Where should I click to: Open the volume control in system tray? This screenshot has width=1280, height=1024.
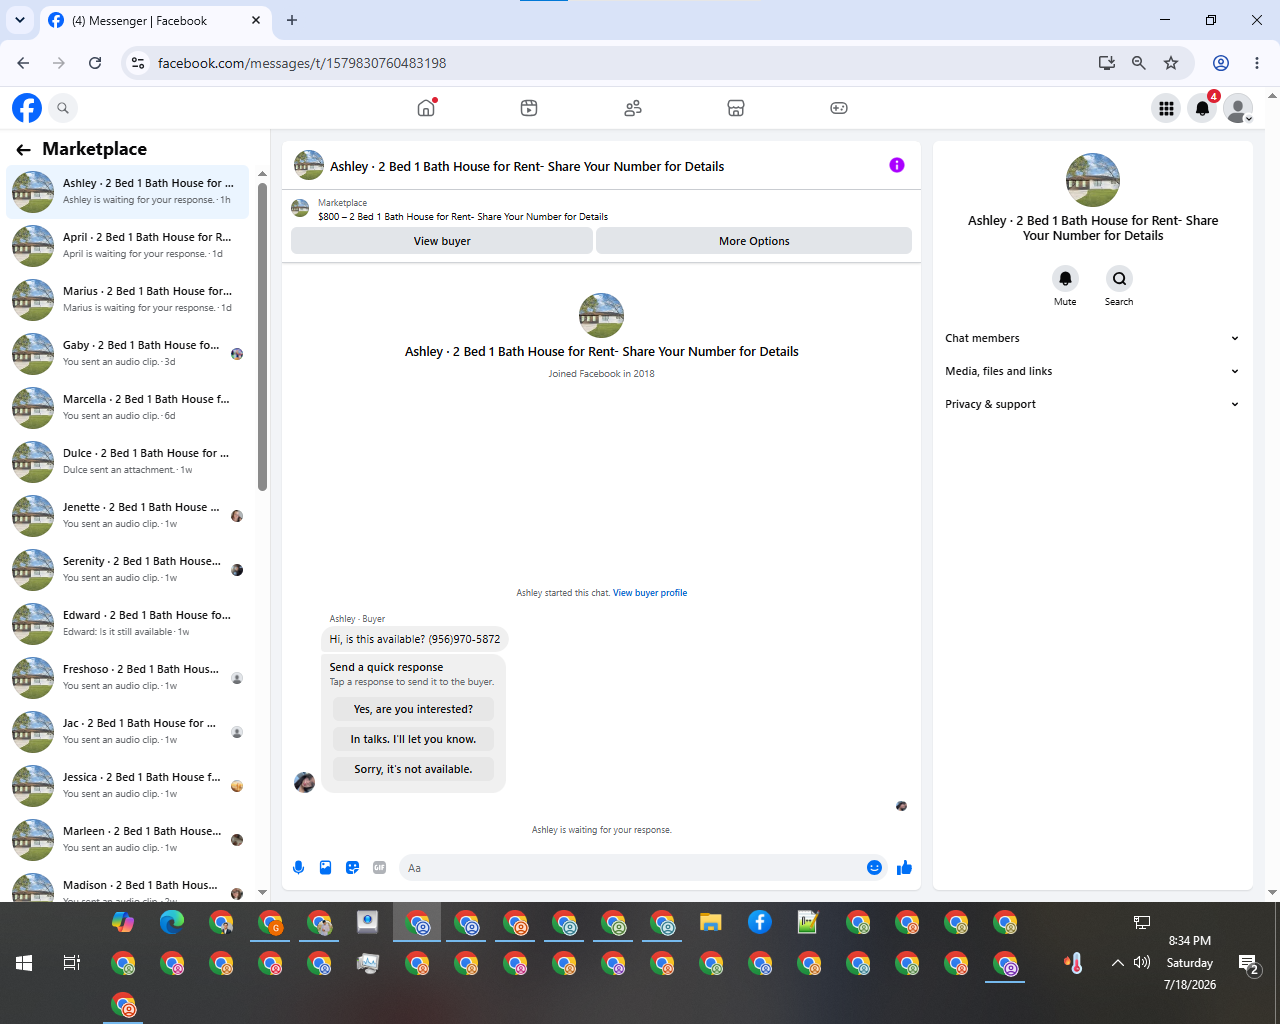[x=1142, y=963]
